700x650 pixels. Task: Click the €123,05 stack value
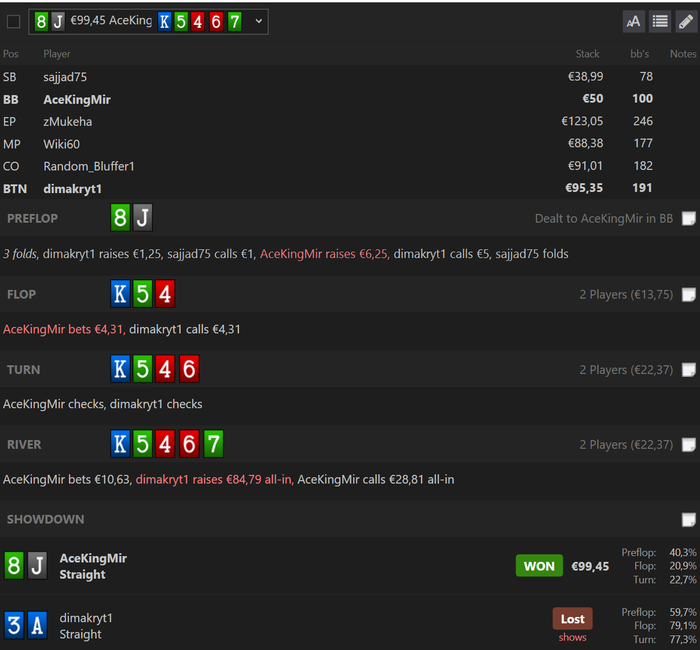(x=582, y=121)
